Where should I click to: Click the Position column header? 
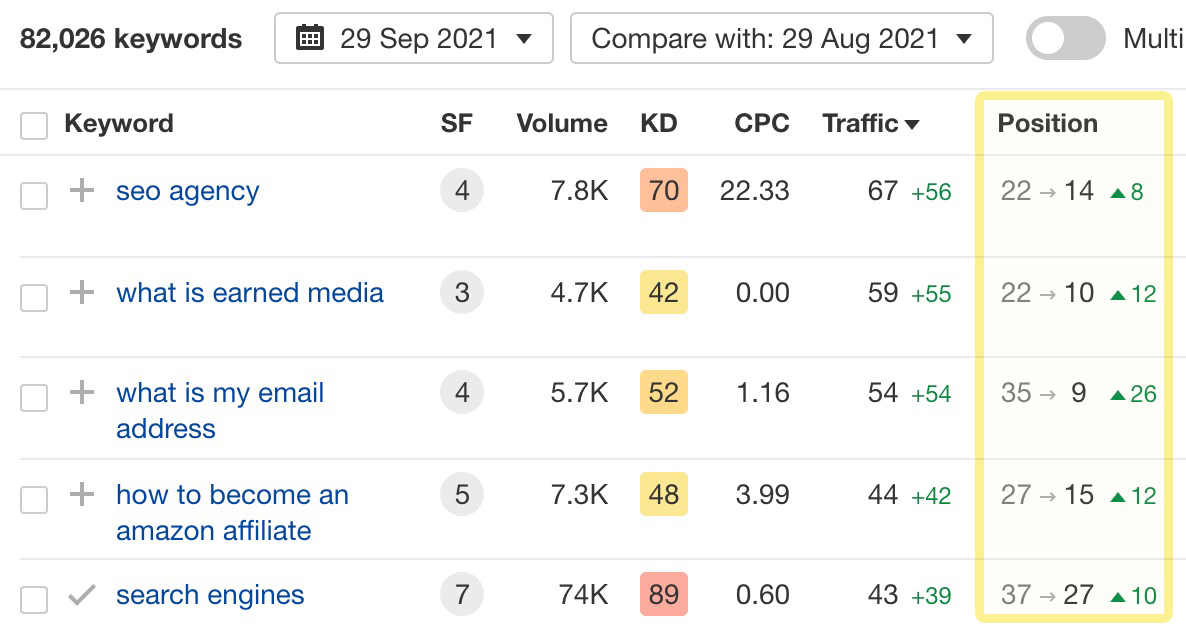[x=1047, y=123]
